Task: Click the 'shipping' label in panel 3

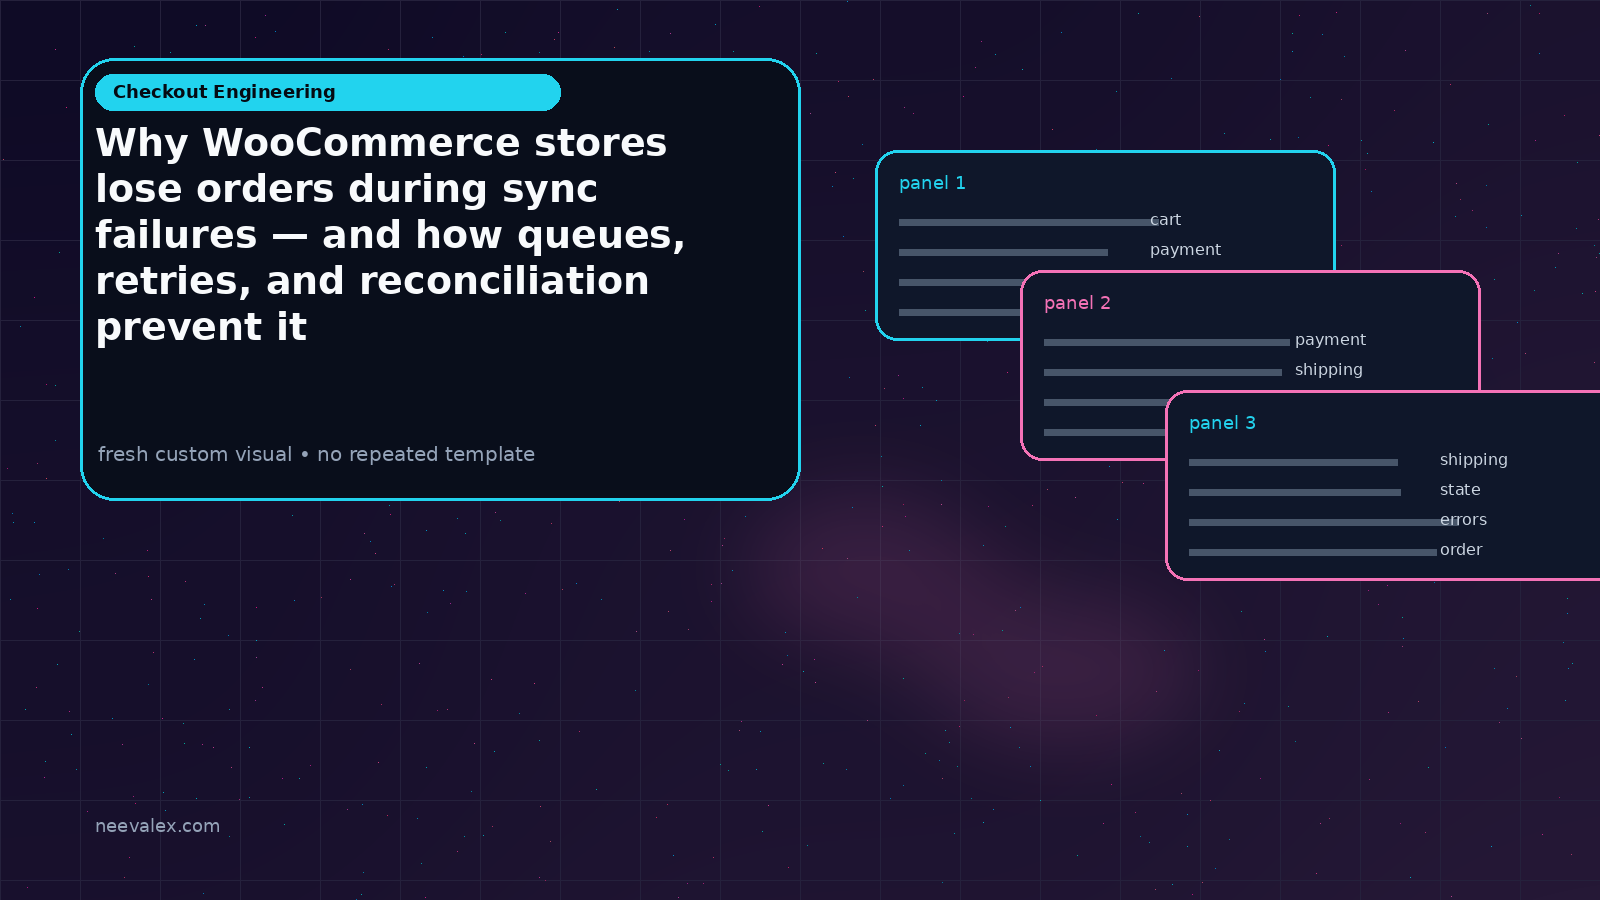Action: pos(1473,460)
